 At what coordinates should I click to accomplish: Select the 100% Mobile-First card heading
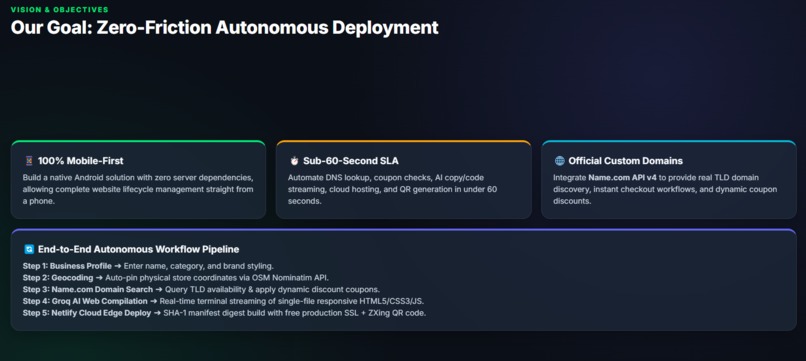tap(81, 161)
